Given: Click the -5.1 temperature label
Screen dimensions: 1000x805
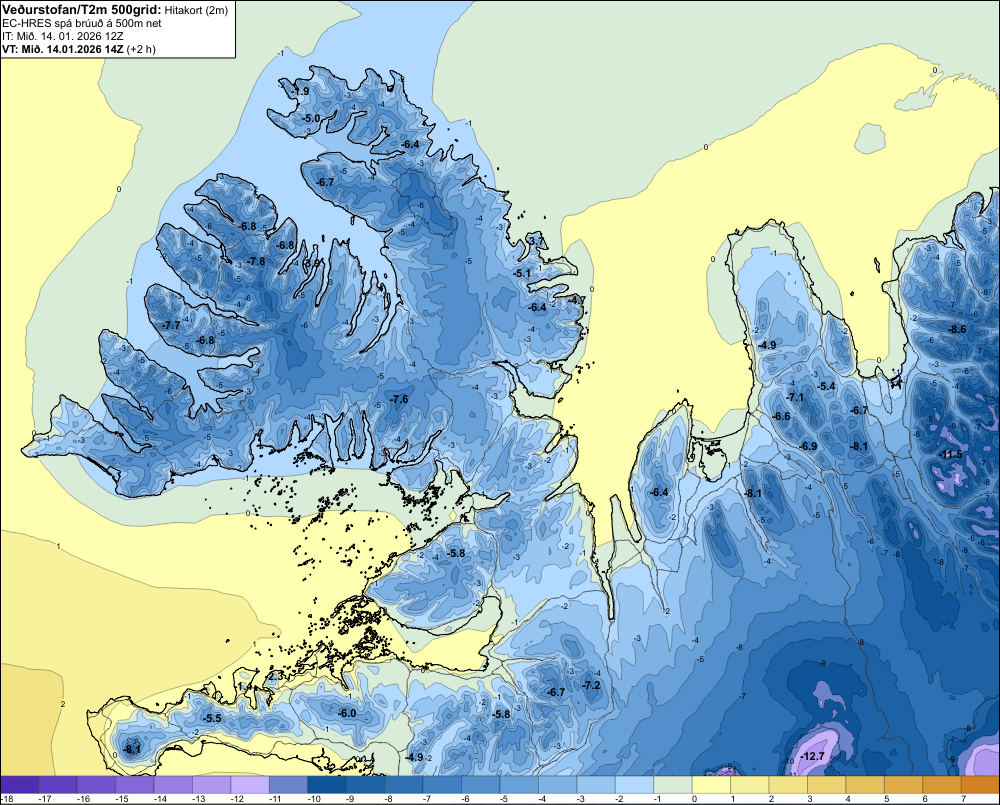Looking at the screenshot, I should (522, 273).
